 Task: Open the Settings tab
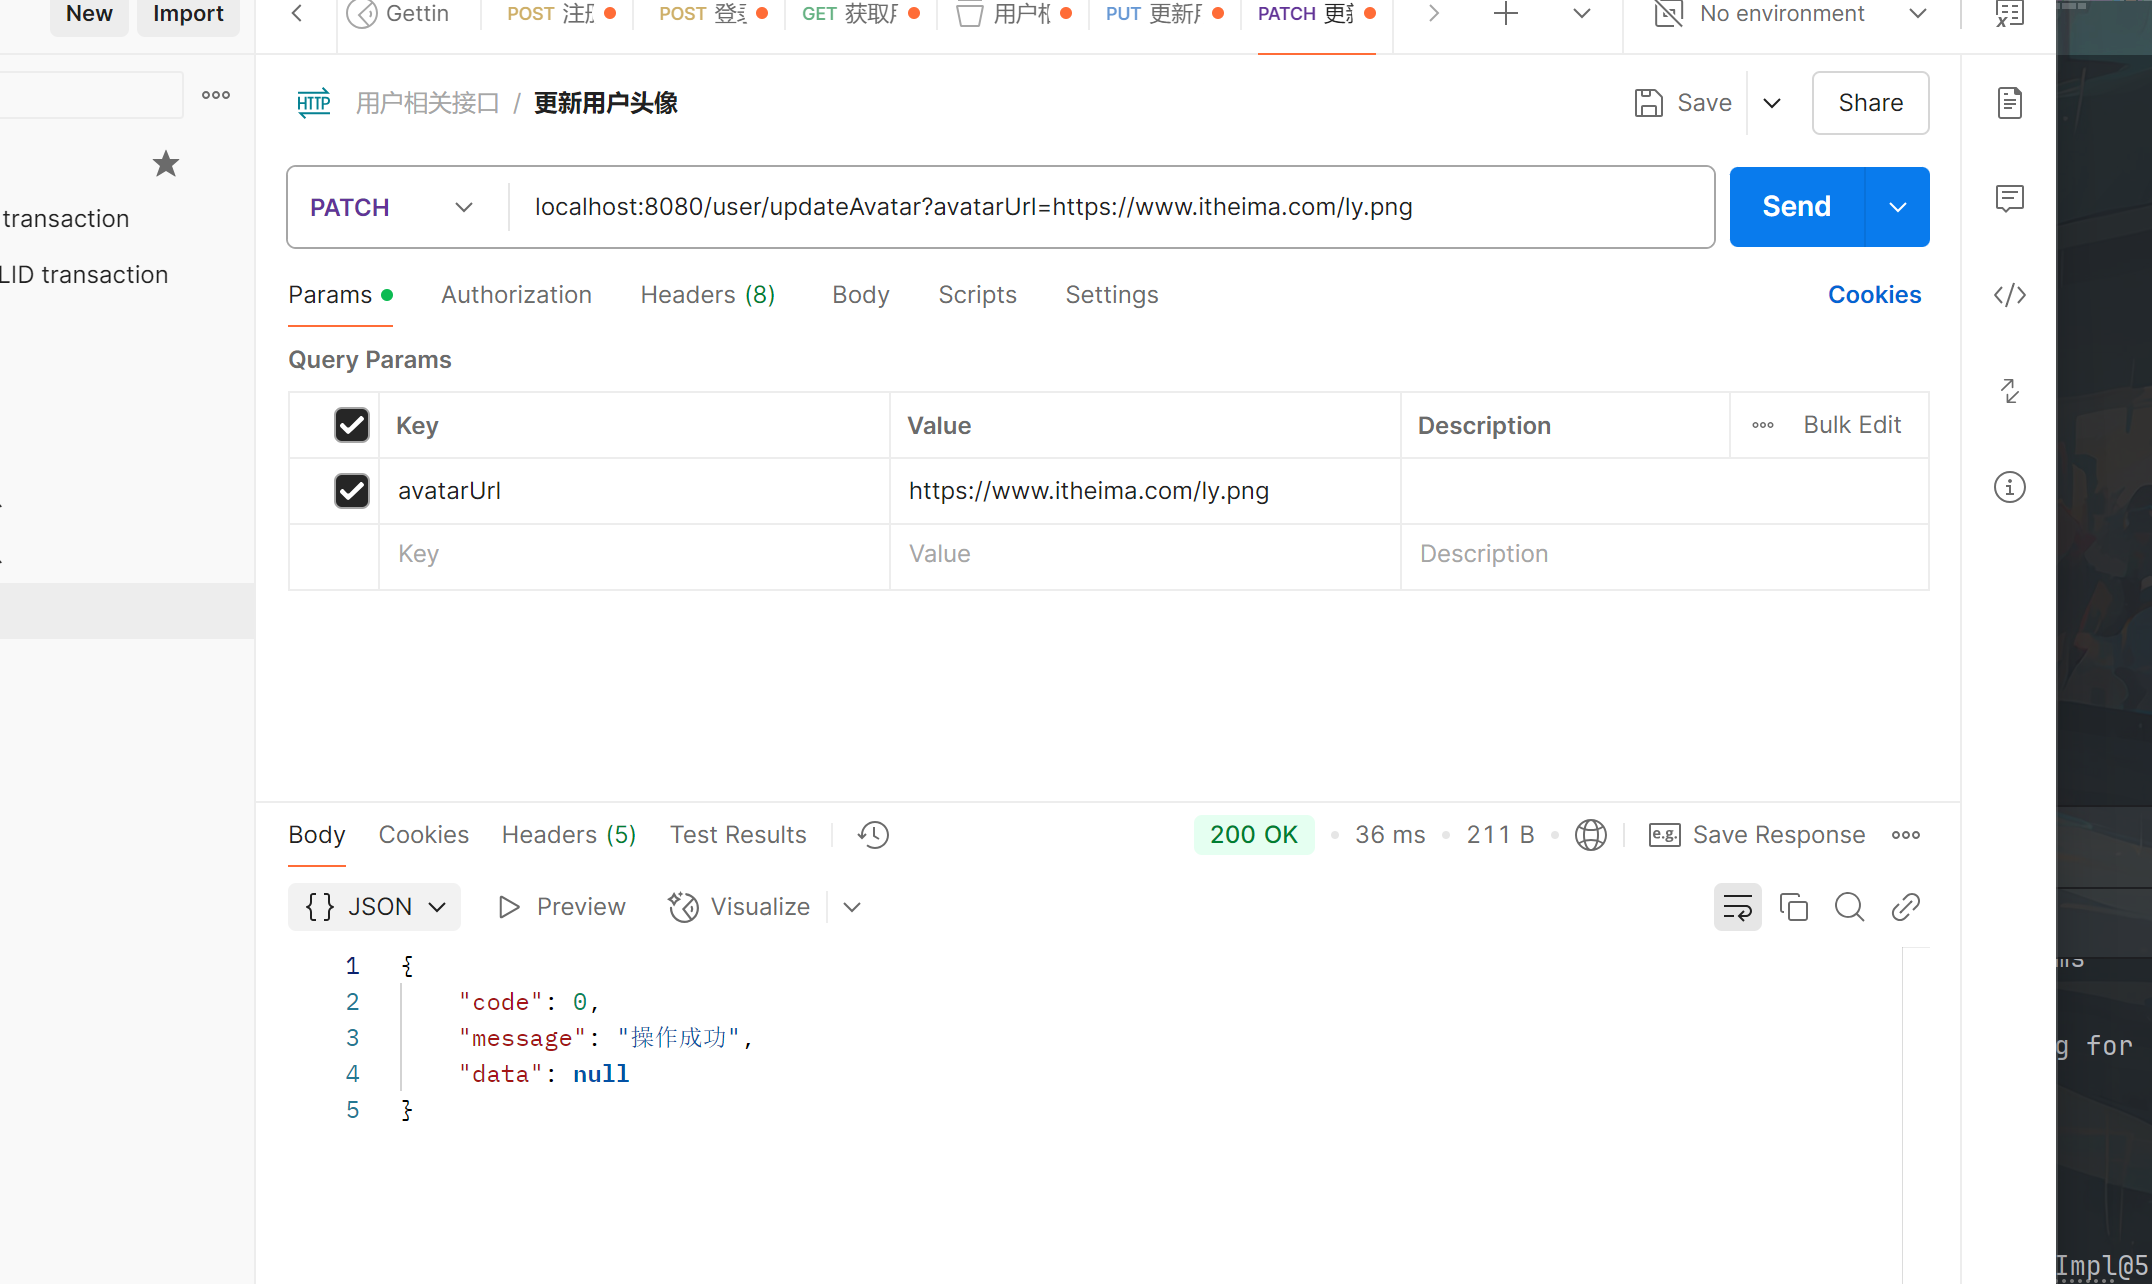(1111, 295)
